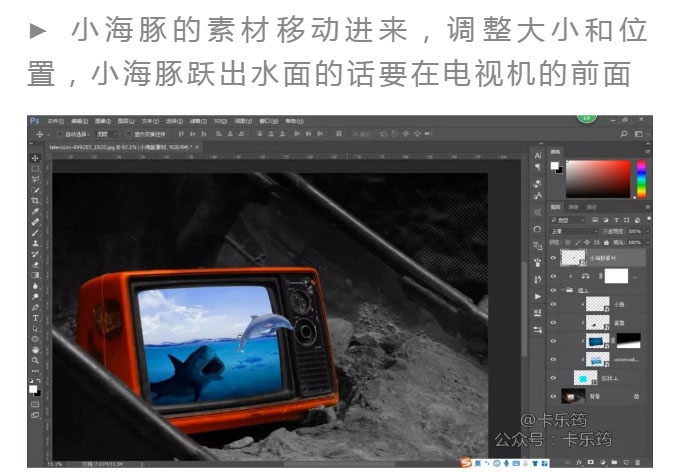Select the Brush tool
680x473 pixels.
[36, 233]
